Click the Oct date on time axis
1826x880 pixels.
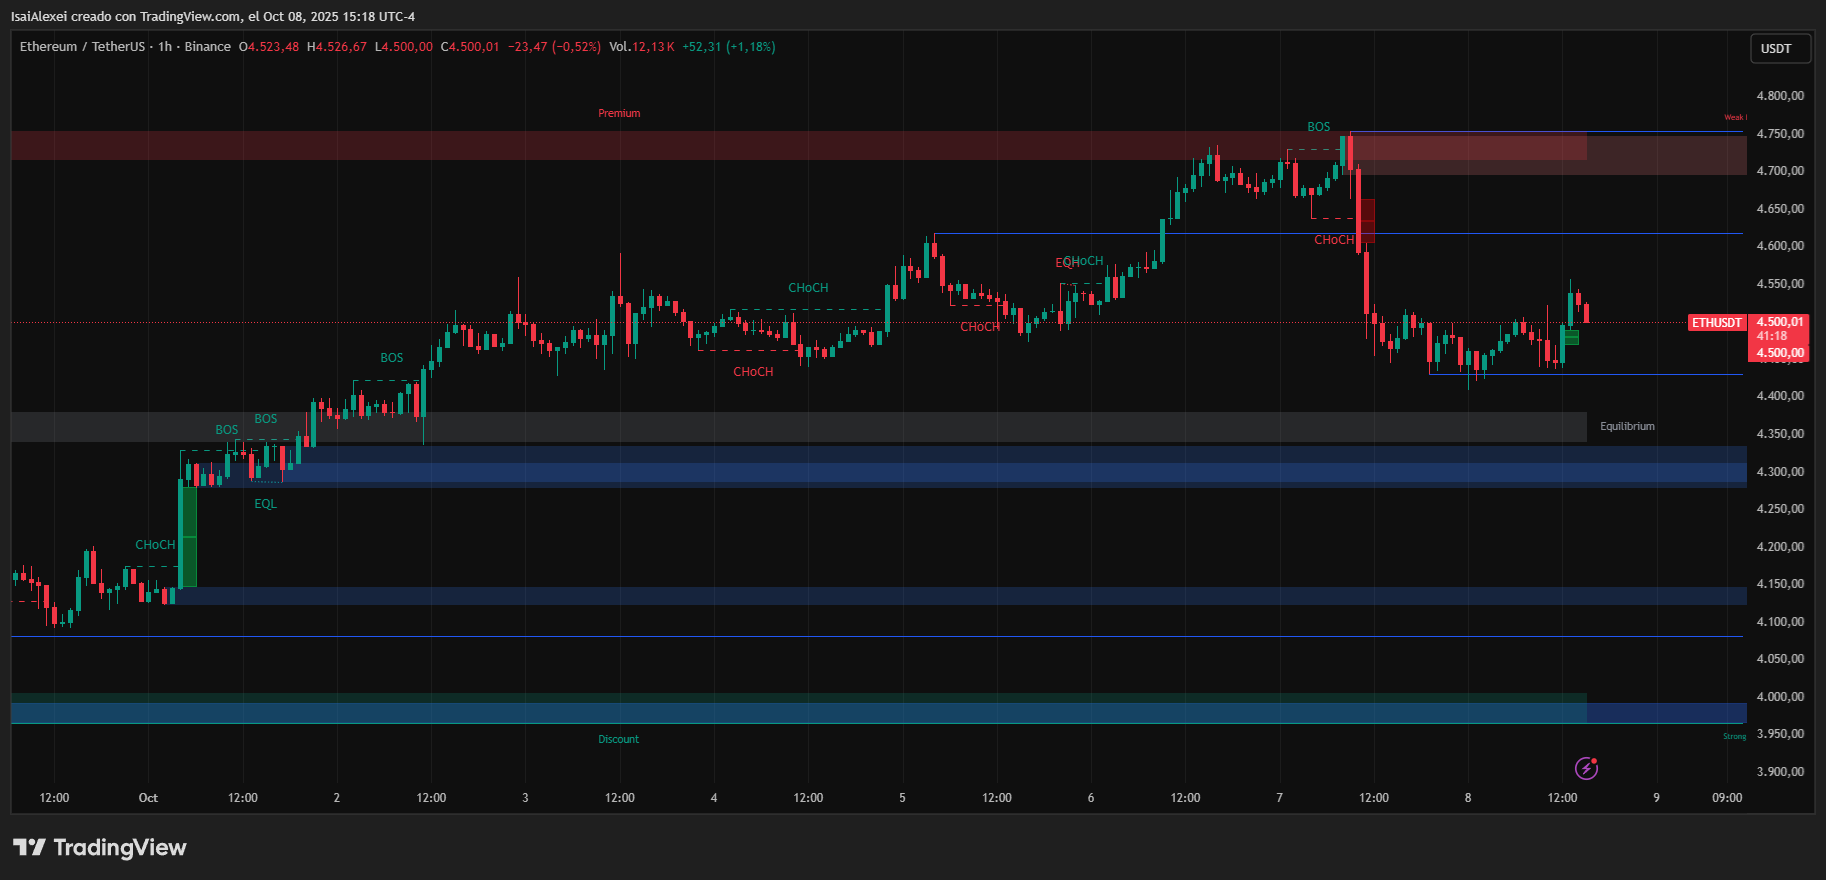pos(148,798)
